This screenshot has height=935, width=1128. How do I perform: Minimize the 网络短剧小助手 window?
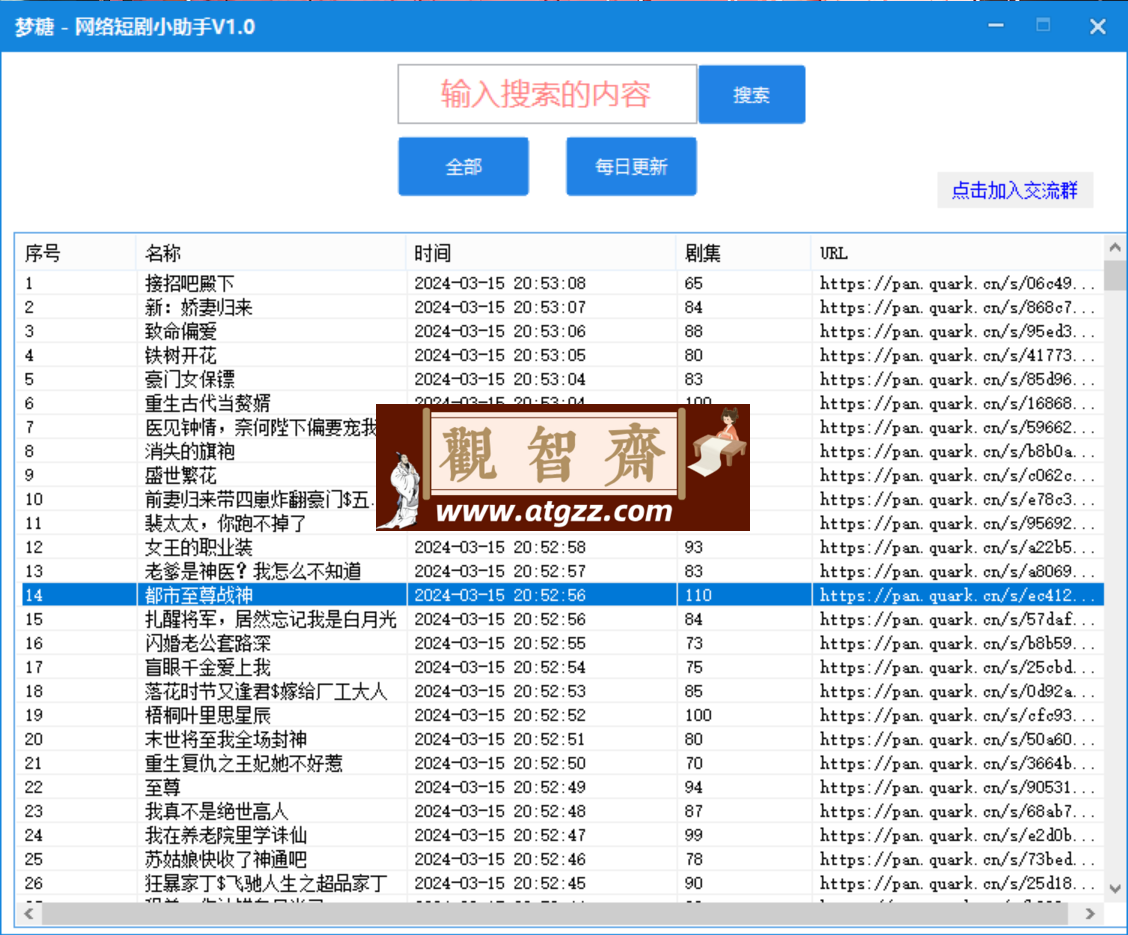996,26
